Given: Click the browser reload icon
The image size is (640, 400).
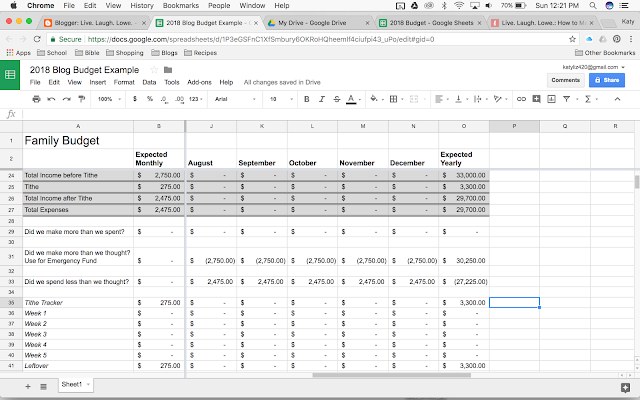Looking at the screenshot, I should [37, 39].
